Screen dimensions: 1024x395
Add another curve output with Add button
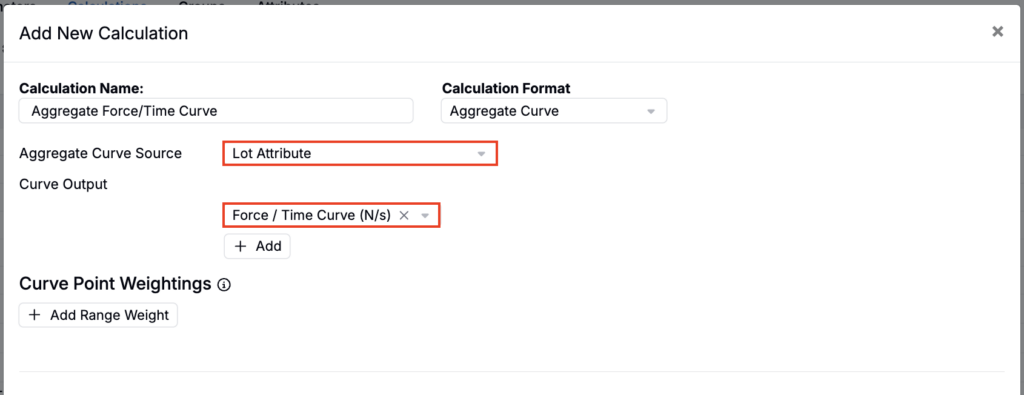coord(257,246)
